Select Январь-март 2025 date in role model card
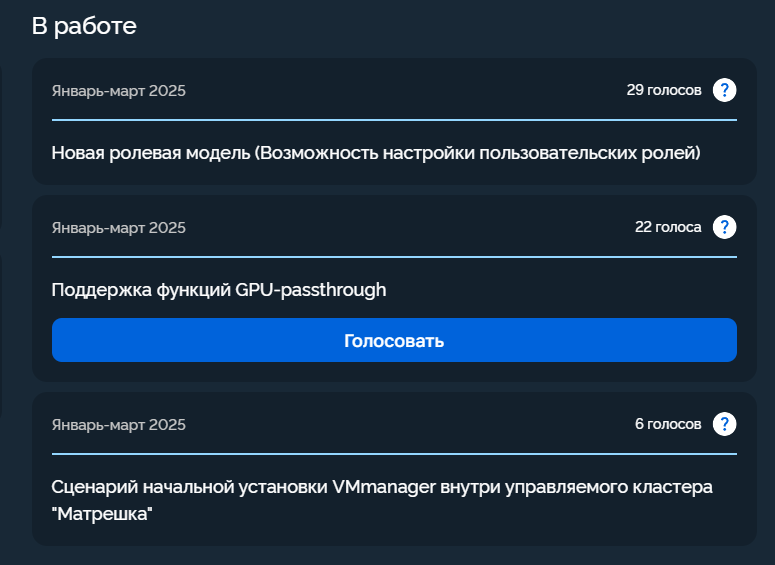The height and width of the screenshot is (565, 775). (x=119, y=91)
